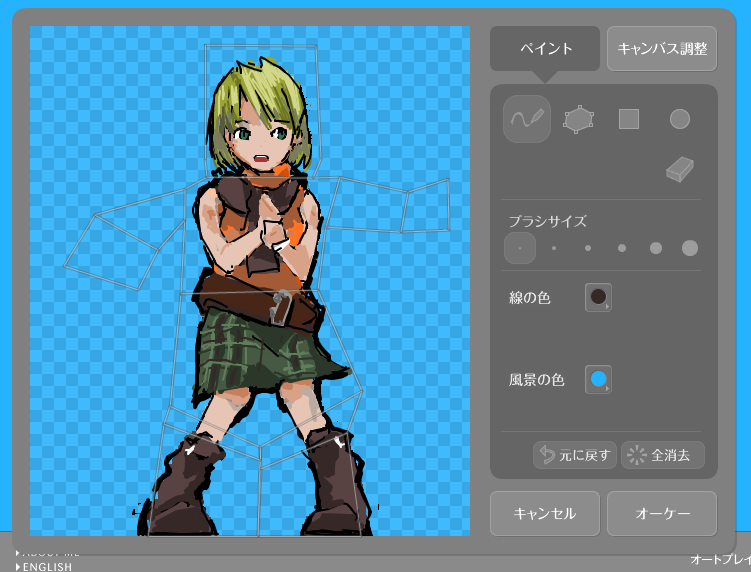Select the polygon shape tool
The height and width of the screenshot is (572, 751).
577,120
